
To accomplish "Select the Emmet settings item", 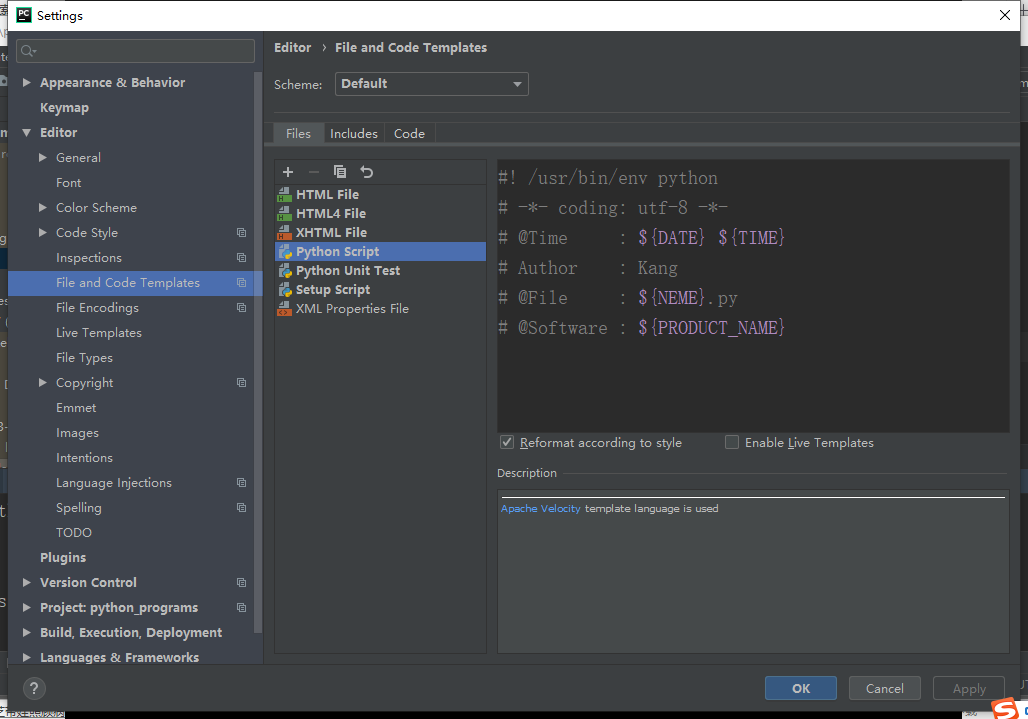I will (x=76, y=408).
